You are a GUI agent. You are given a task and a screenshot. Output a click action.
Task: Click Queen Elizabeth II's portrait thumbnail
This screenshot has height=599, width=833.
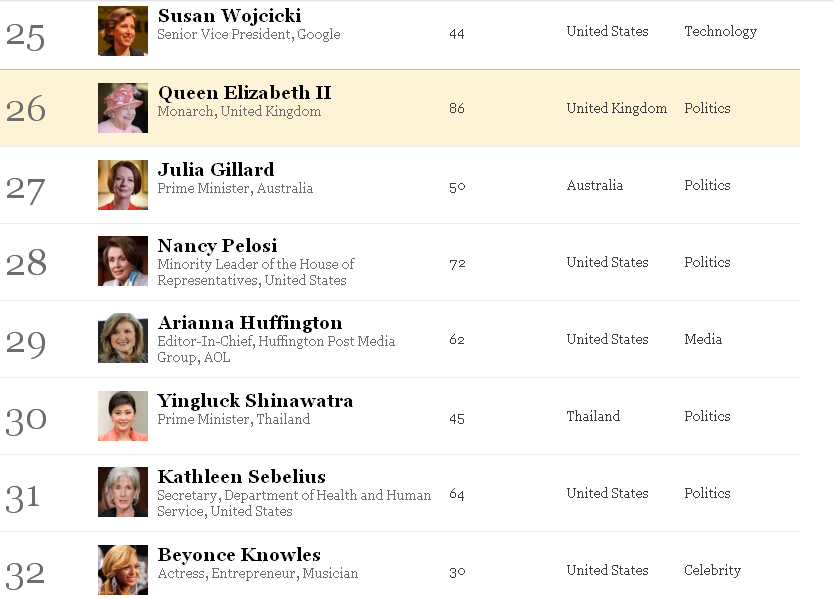tap(123, 108)
